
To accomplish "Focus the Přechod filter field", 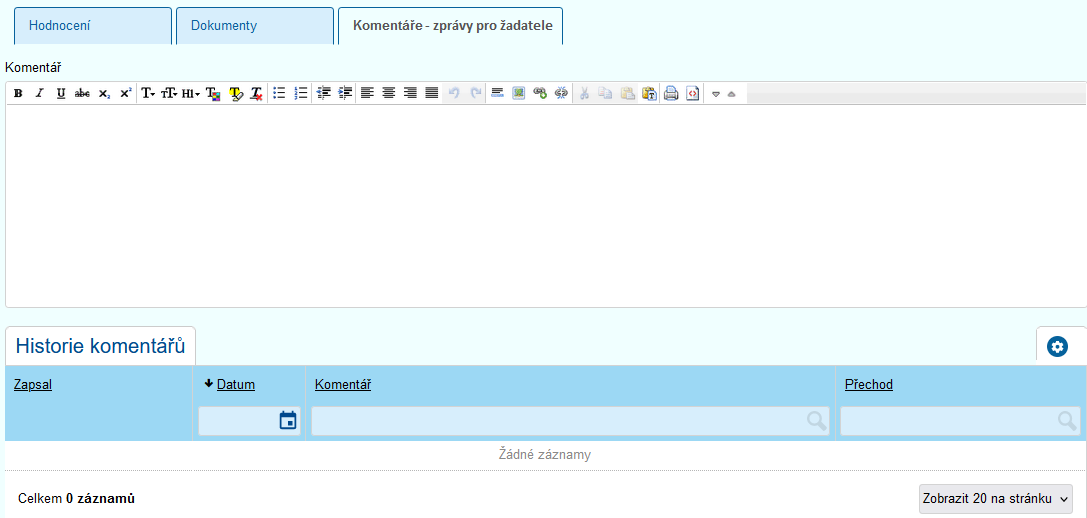I will coord(960,421).
